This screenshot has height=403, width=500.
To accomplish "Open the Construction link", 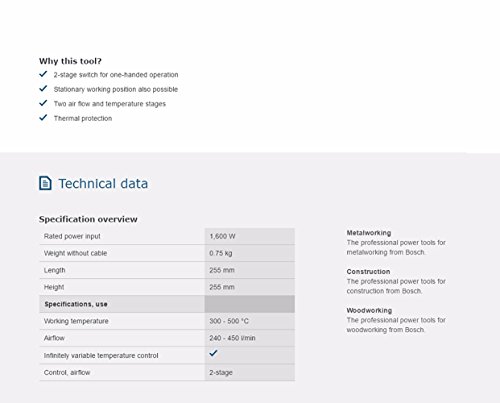I will point(368,271).
